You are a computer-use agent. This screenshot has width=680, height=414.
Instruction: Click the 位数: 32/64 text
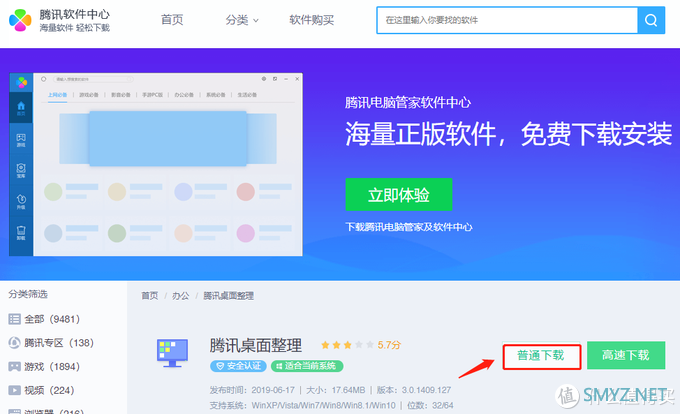(x=430, y=405)
